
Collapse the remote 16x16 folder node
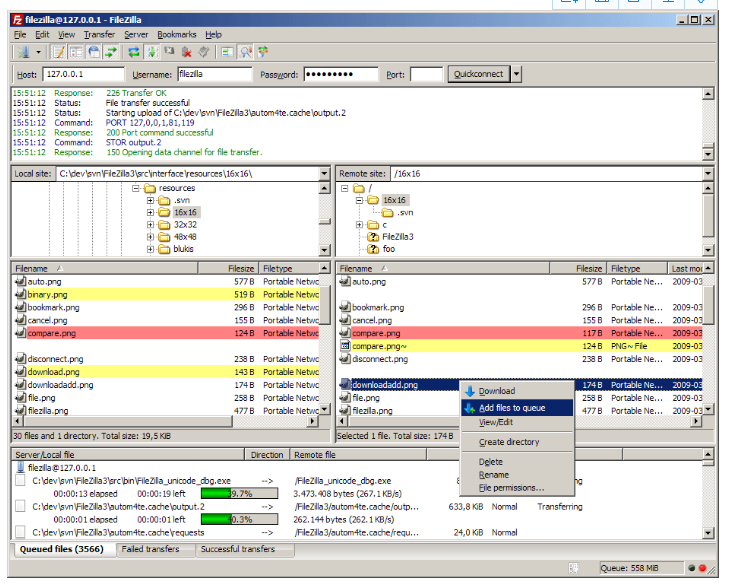(x=359, y=200)
